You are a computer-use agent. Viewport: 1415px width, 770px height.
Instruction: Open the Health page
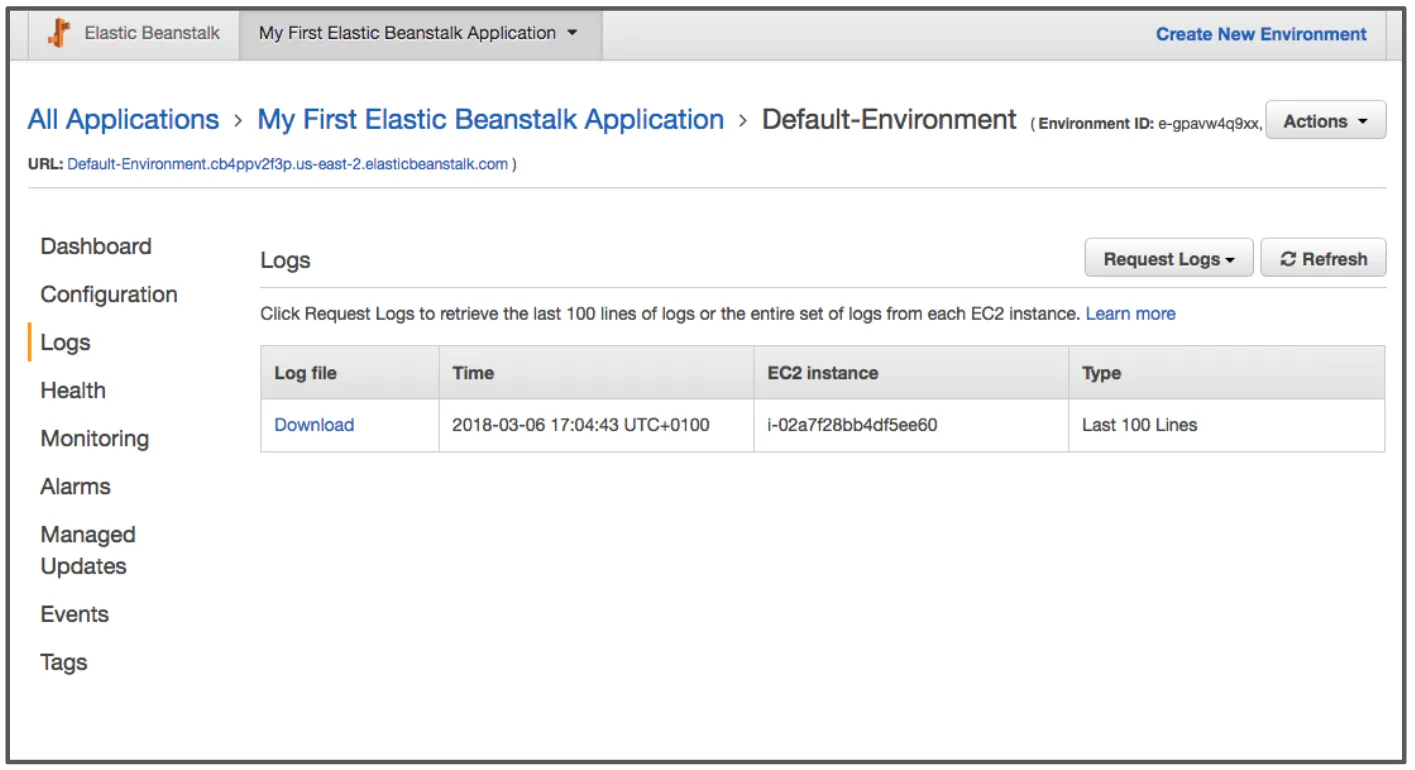(x=72, y=390)
